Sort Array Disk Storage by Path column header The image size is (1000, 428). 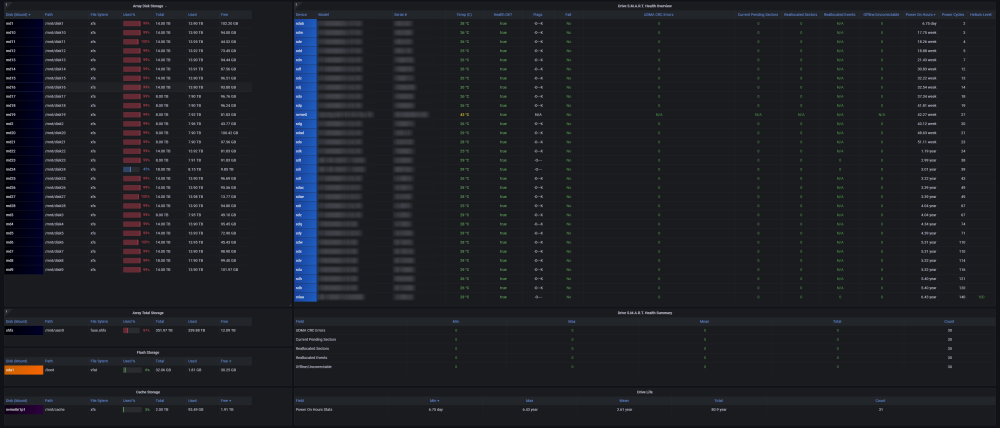49,14
